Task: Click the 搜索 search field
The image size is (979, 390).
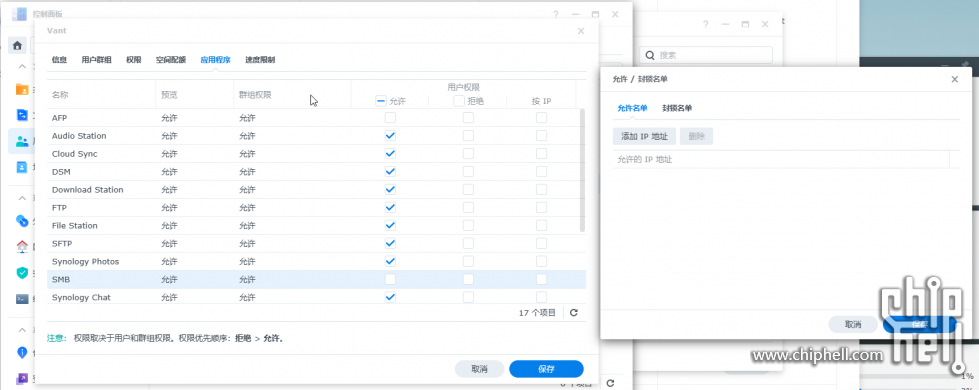Action: [706, 55]
